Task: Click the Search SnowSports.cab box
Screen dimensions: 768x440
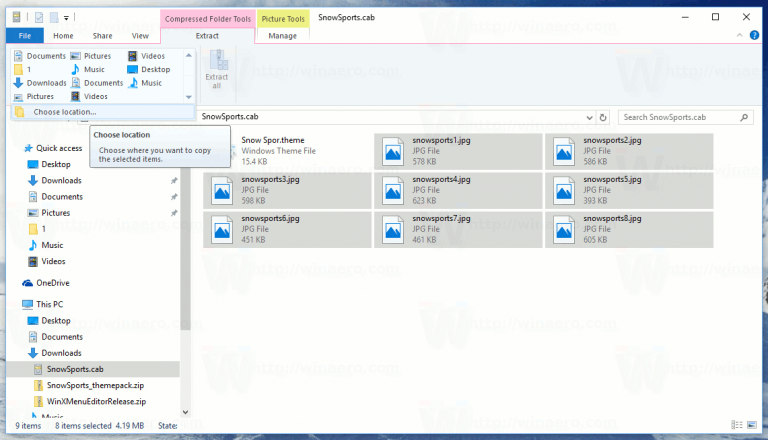Action: [685, 117]
